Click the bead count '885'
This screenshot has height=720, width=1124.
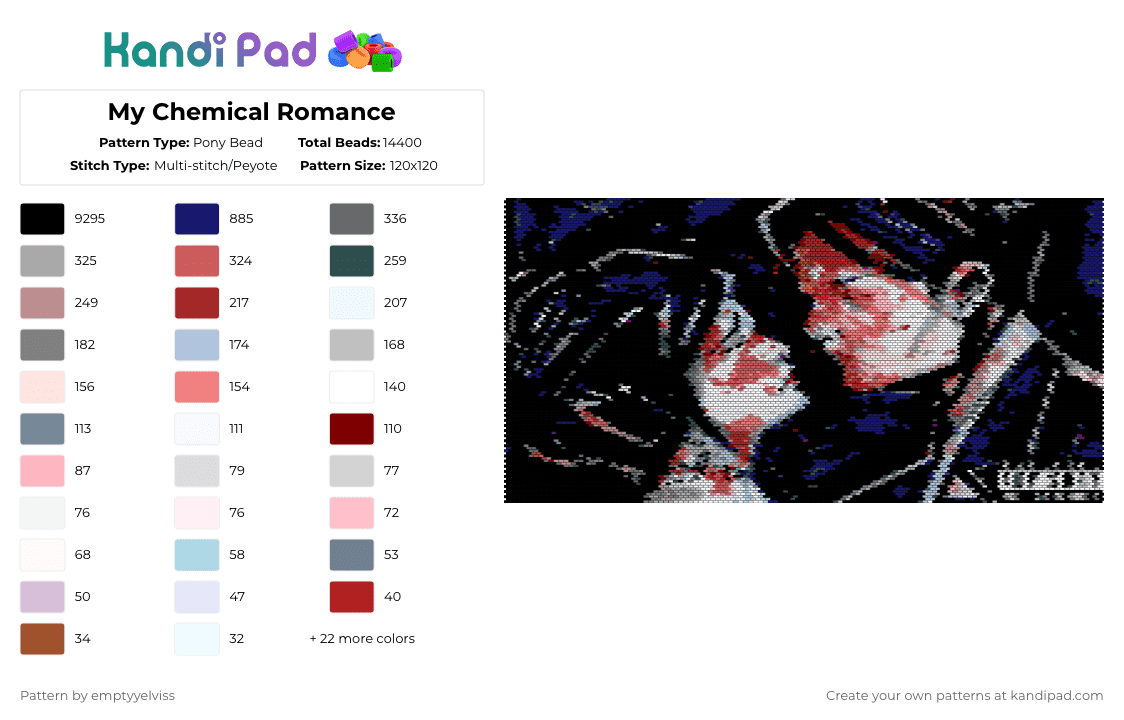(242, 219)
